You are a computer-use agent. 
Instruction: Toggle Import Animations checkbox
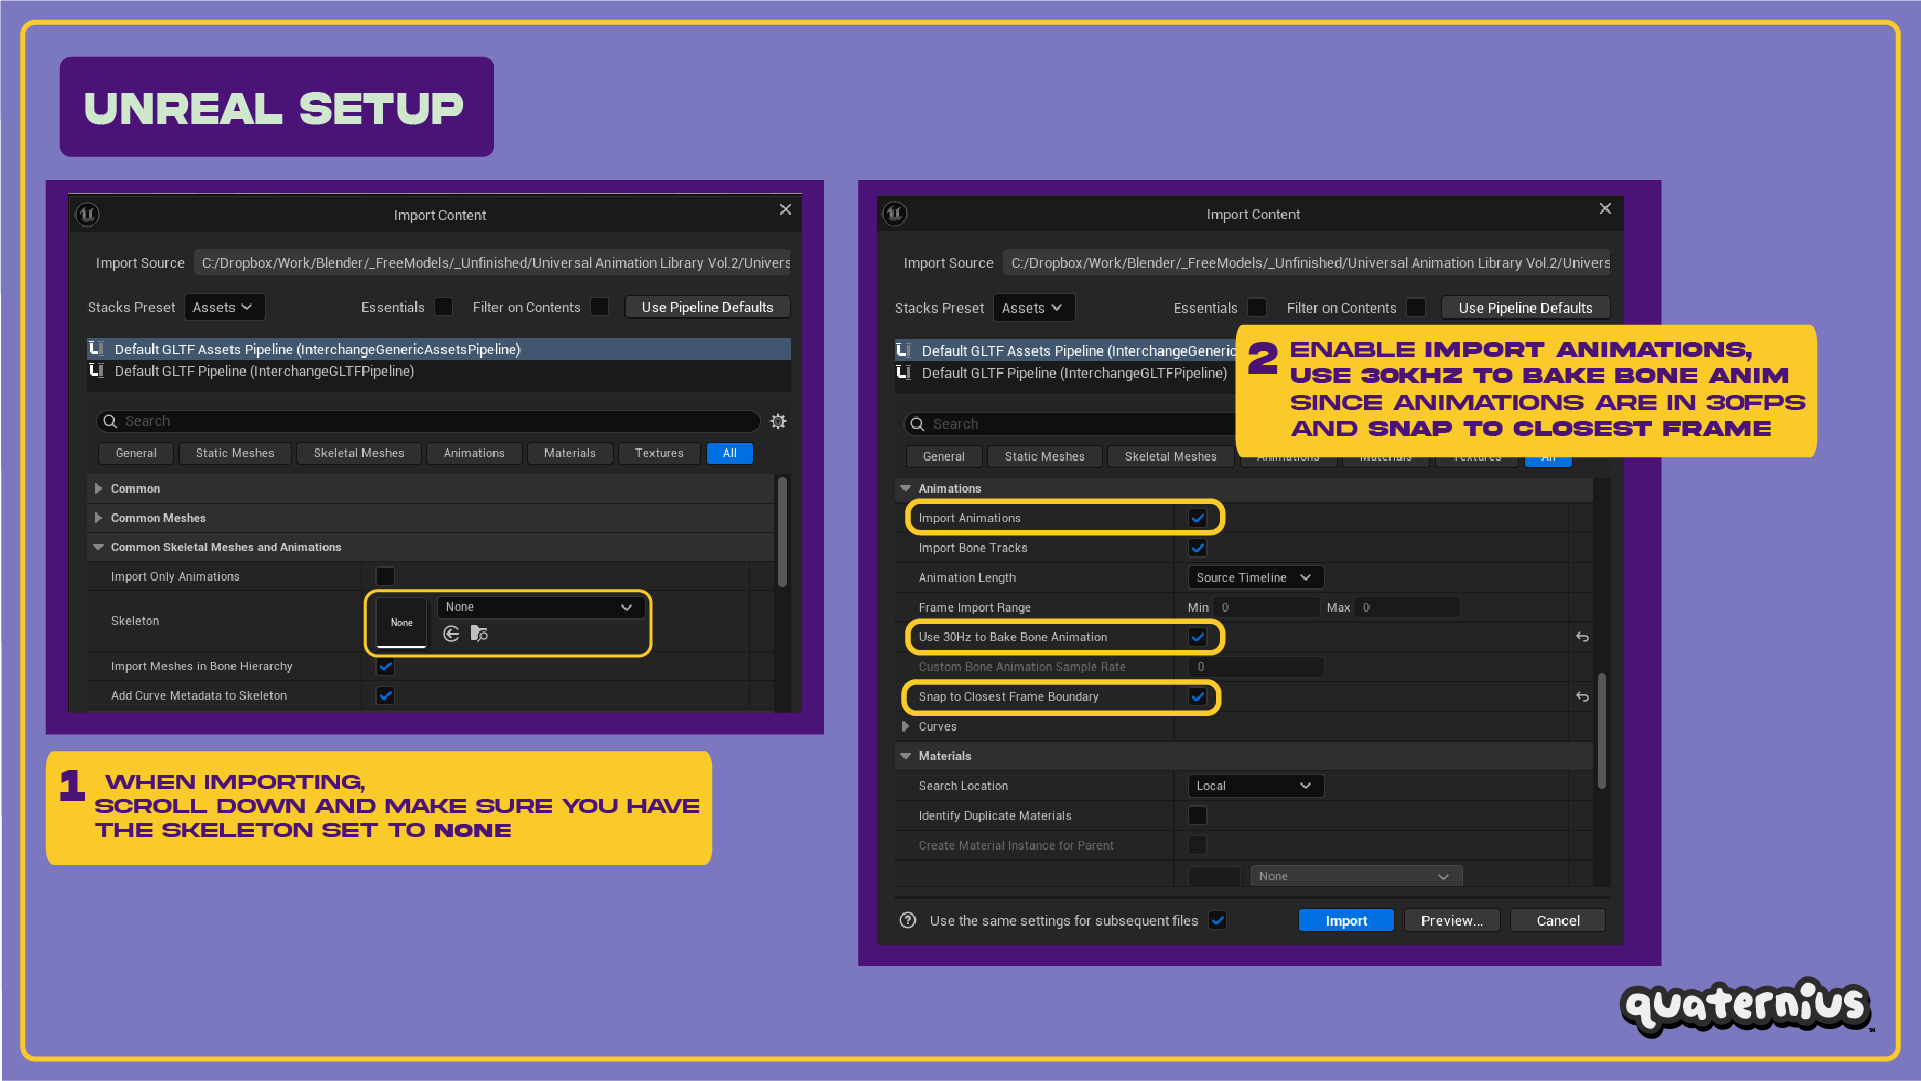[x=1197, y=518]
